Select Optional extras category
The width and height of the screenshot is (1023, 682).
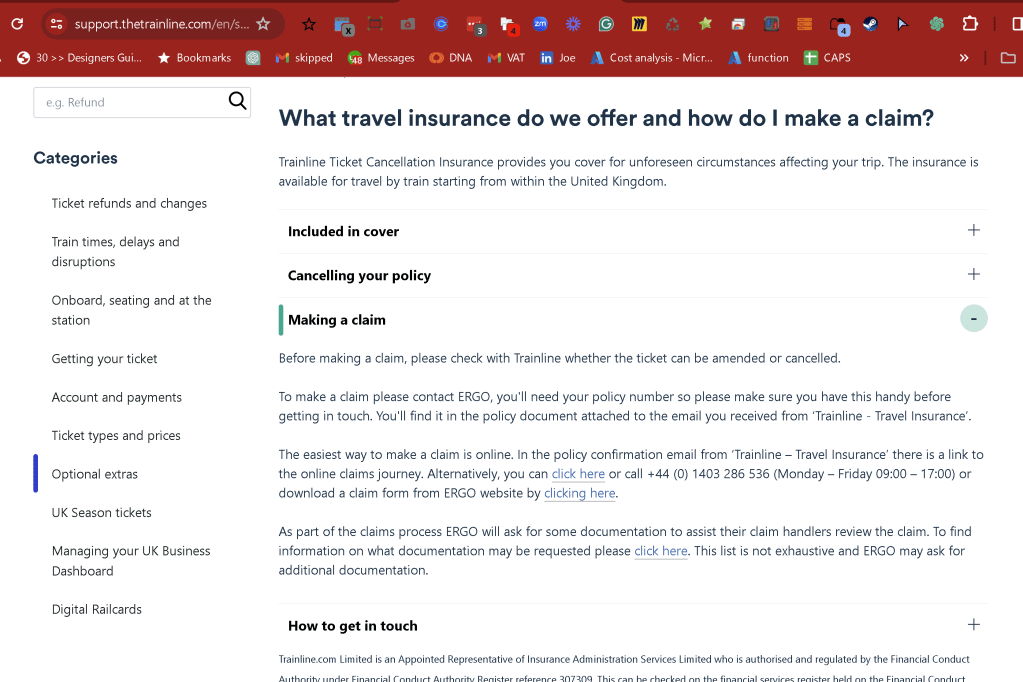click(95, 474)
